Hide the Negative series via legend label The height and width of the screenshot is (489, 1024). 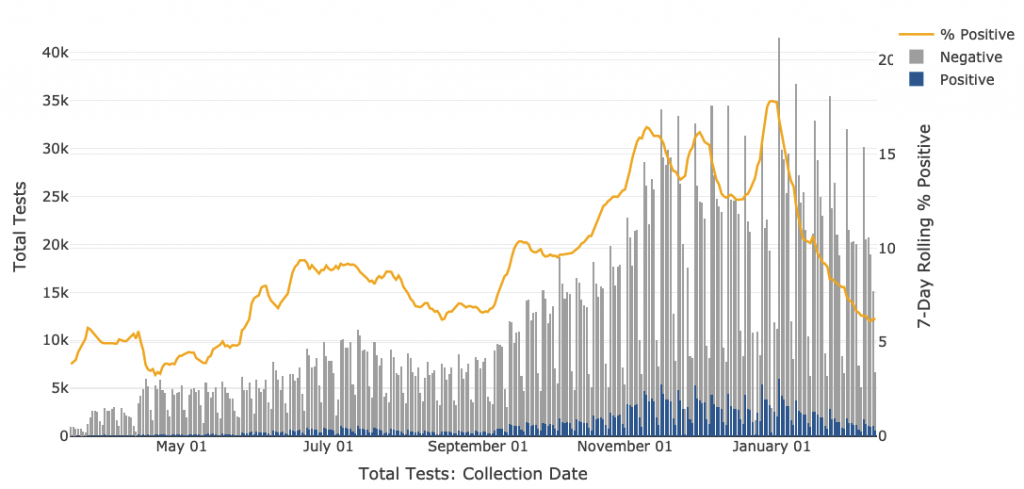pos(971,58)
